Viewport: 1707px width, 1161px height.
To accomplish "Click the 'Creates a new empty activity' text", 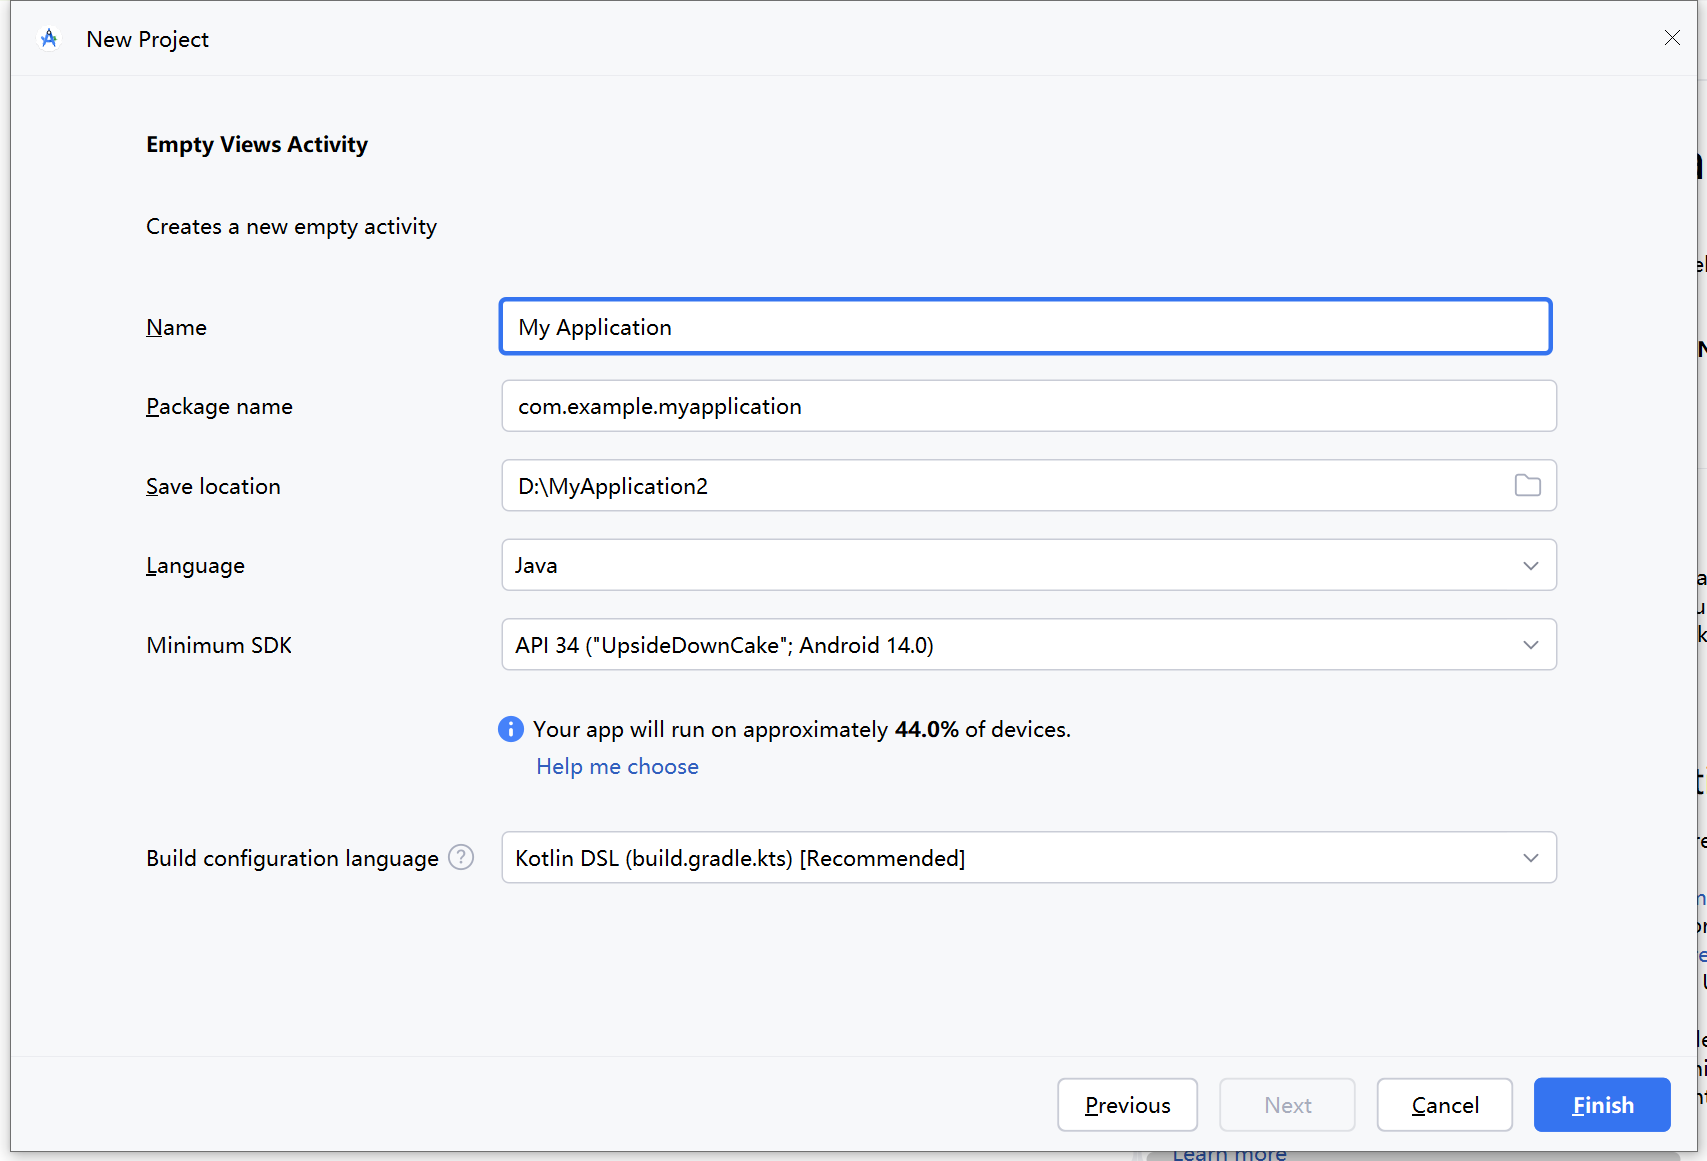I will coord(292,227).
